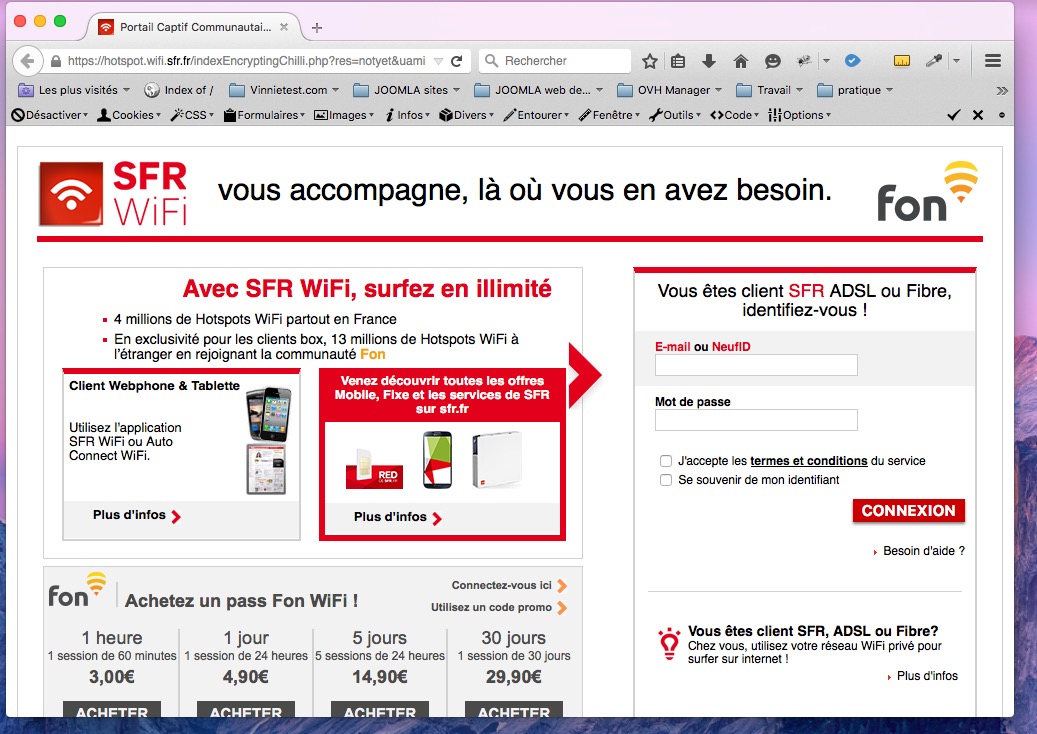The width and height of the screenshot is (1037, 734).
Task: Click the phones and tablet image
Action: [269, 440]
